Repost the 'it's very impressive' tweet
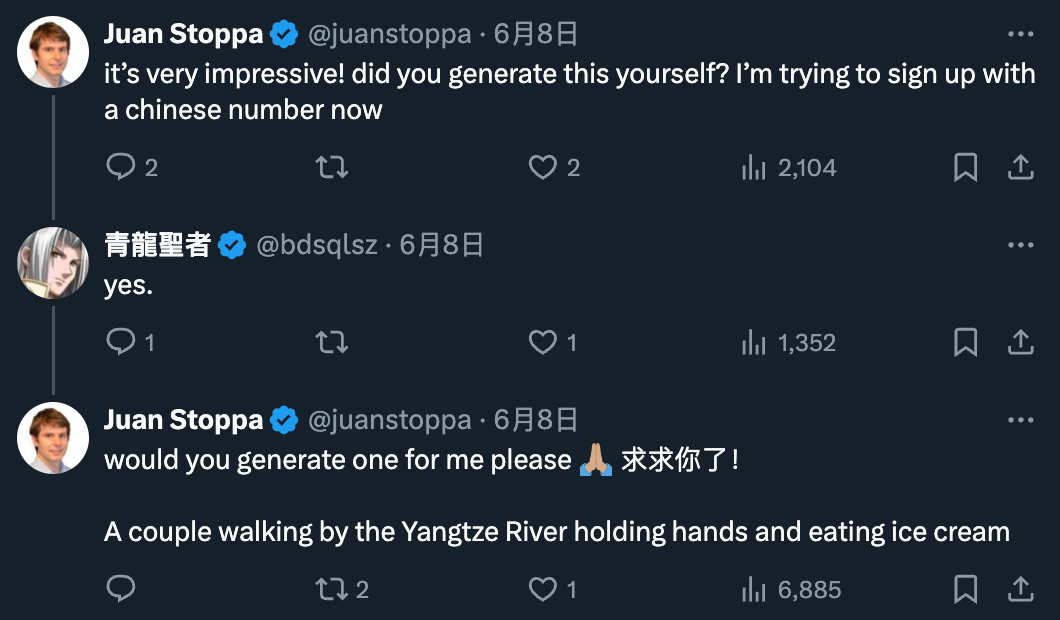Image resolution: width=1060 pixels, height=620 pixels. 332,167
